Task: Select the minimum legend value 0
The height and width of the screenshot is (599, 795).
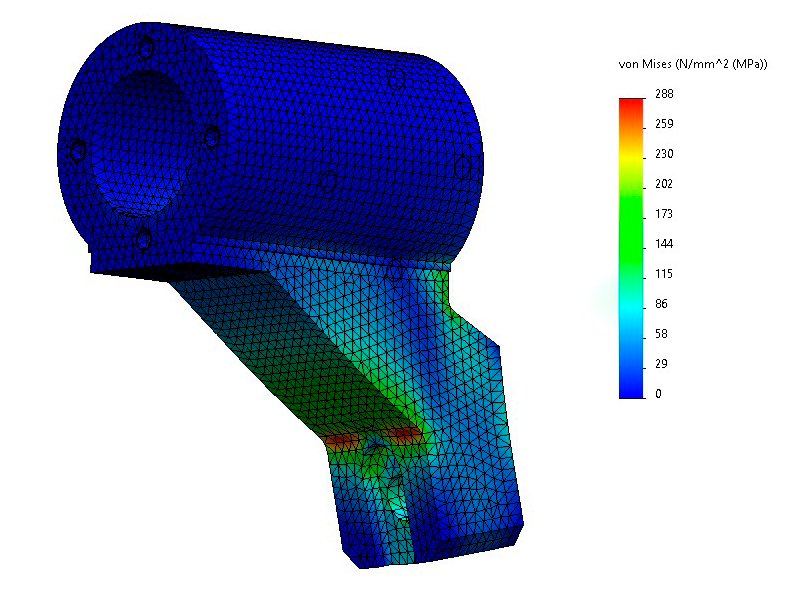Action: 658,394
